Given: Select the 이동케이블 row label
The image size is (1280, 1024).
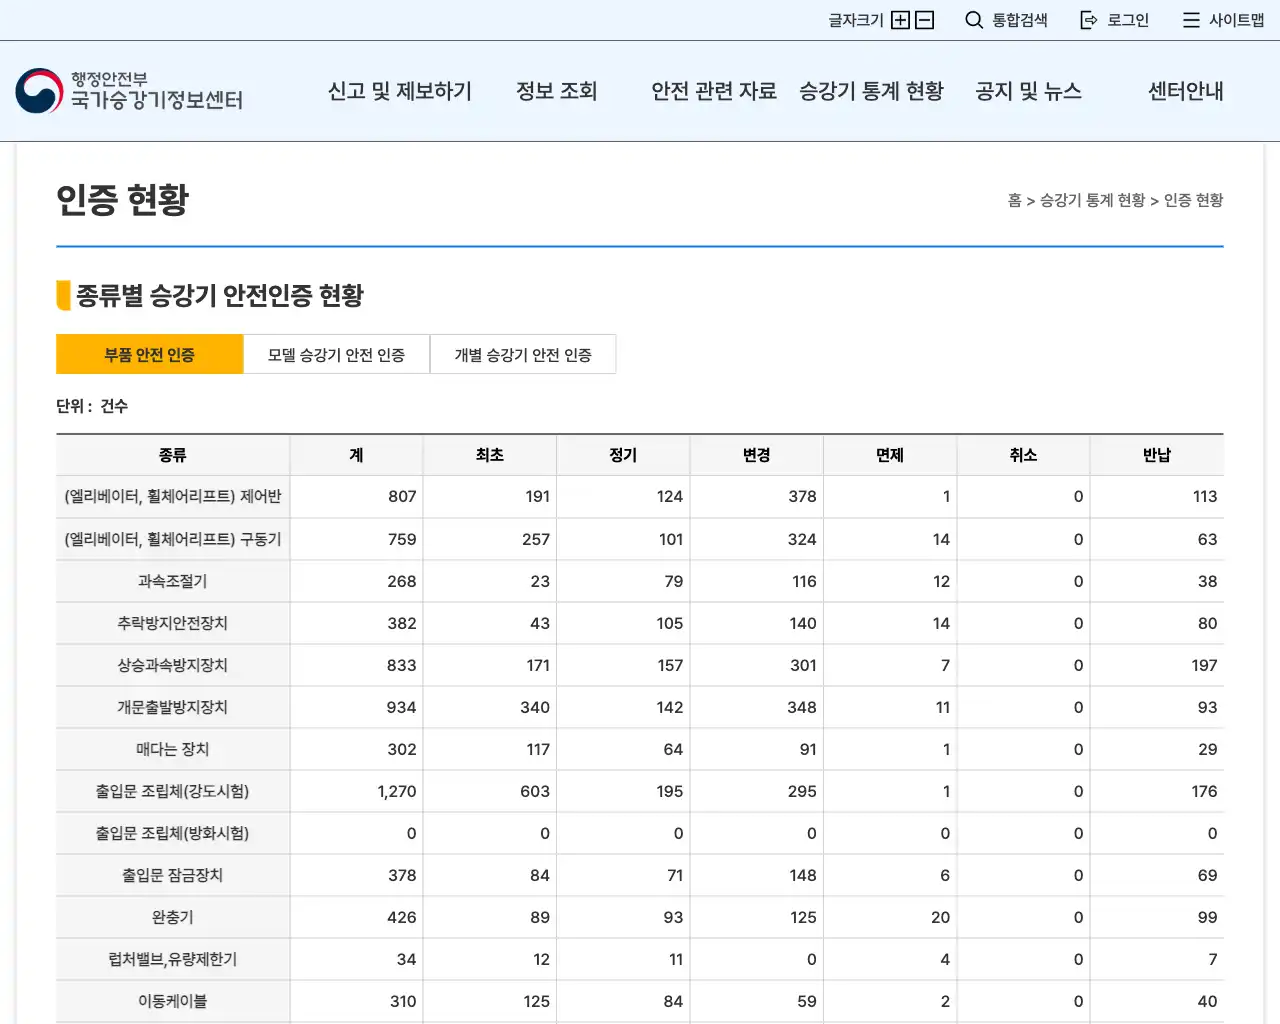Looking at the screenshot, I should point(173,1001).
